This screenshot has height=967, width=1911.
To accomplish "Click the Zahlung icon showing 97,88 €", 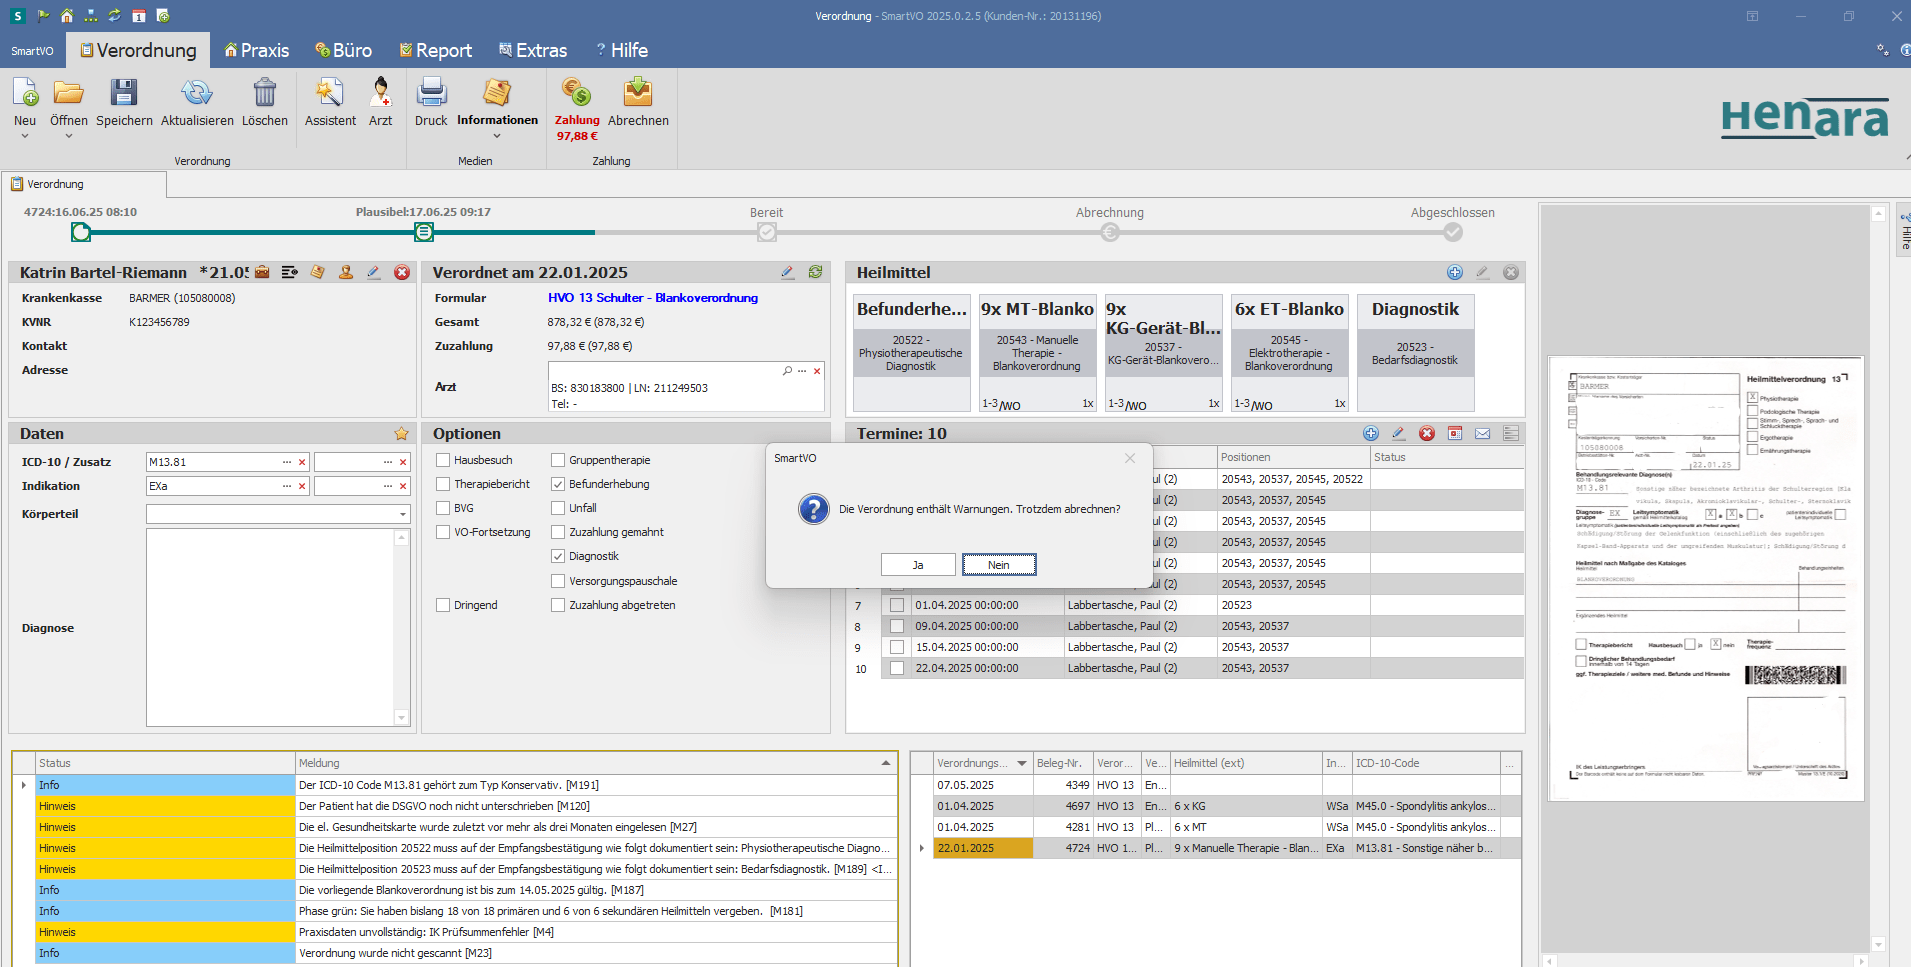I will click(x=577, y=103).
